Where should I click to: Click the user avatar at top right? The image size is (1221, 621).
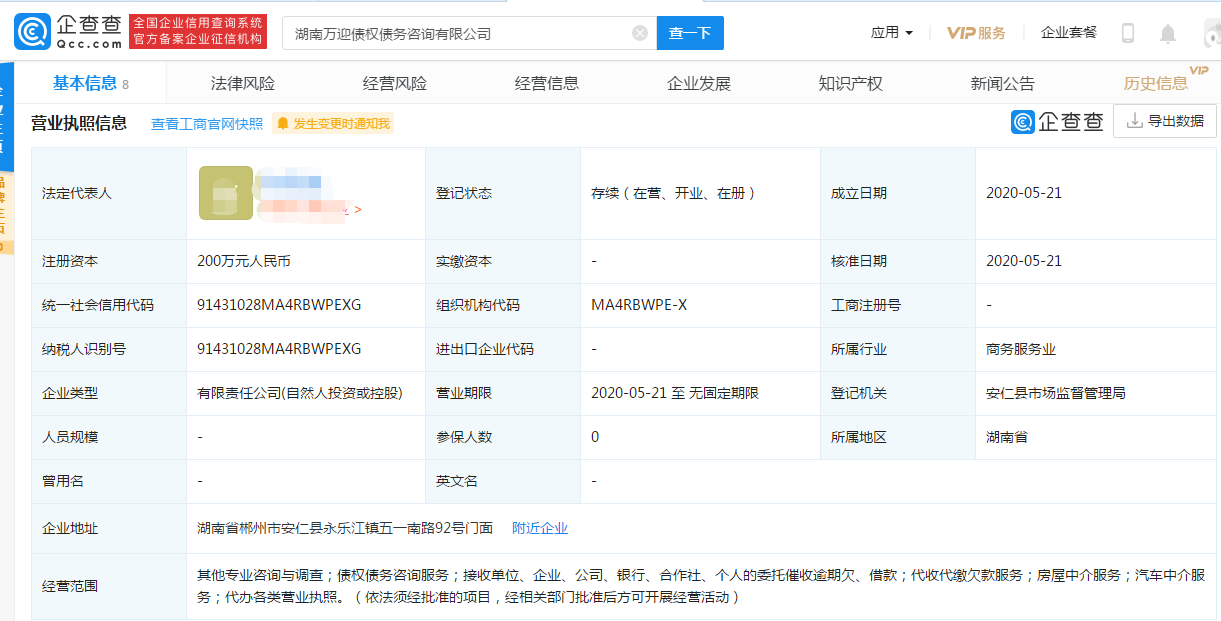[1211, 34]
